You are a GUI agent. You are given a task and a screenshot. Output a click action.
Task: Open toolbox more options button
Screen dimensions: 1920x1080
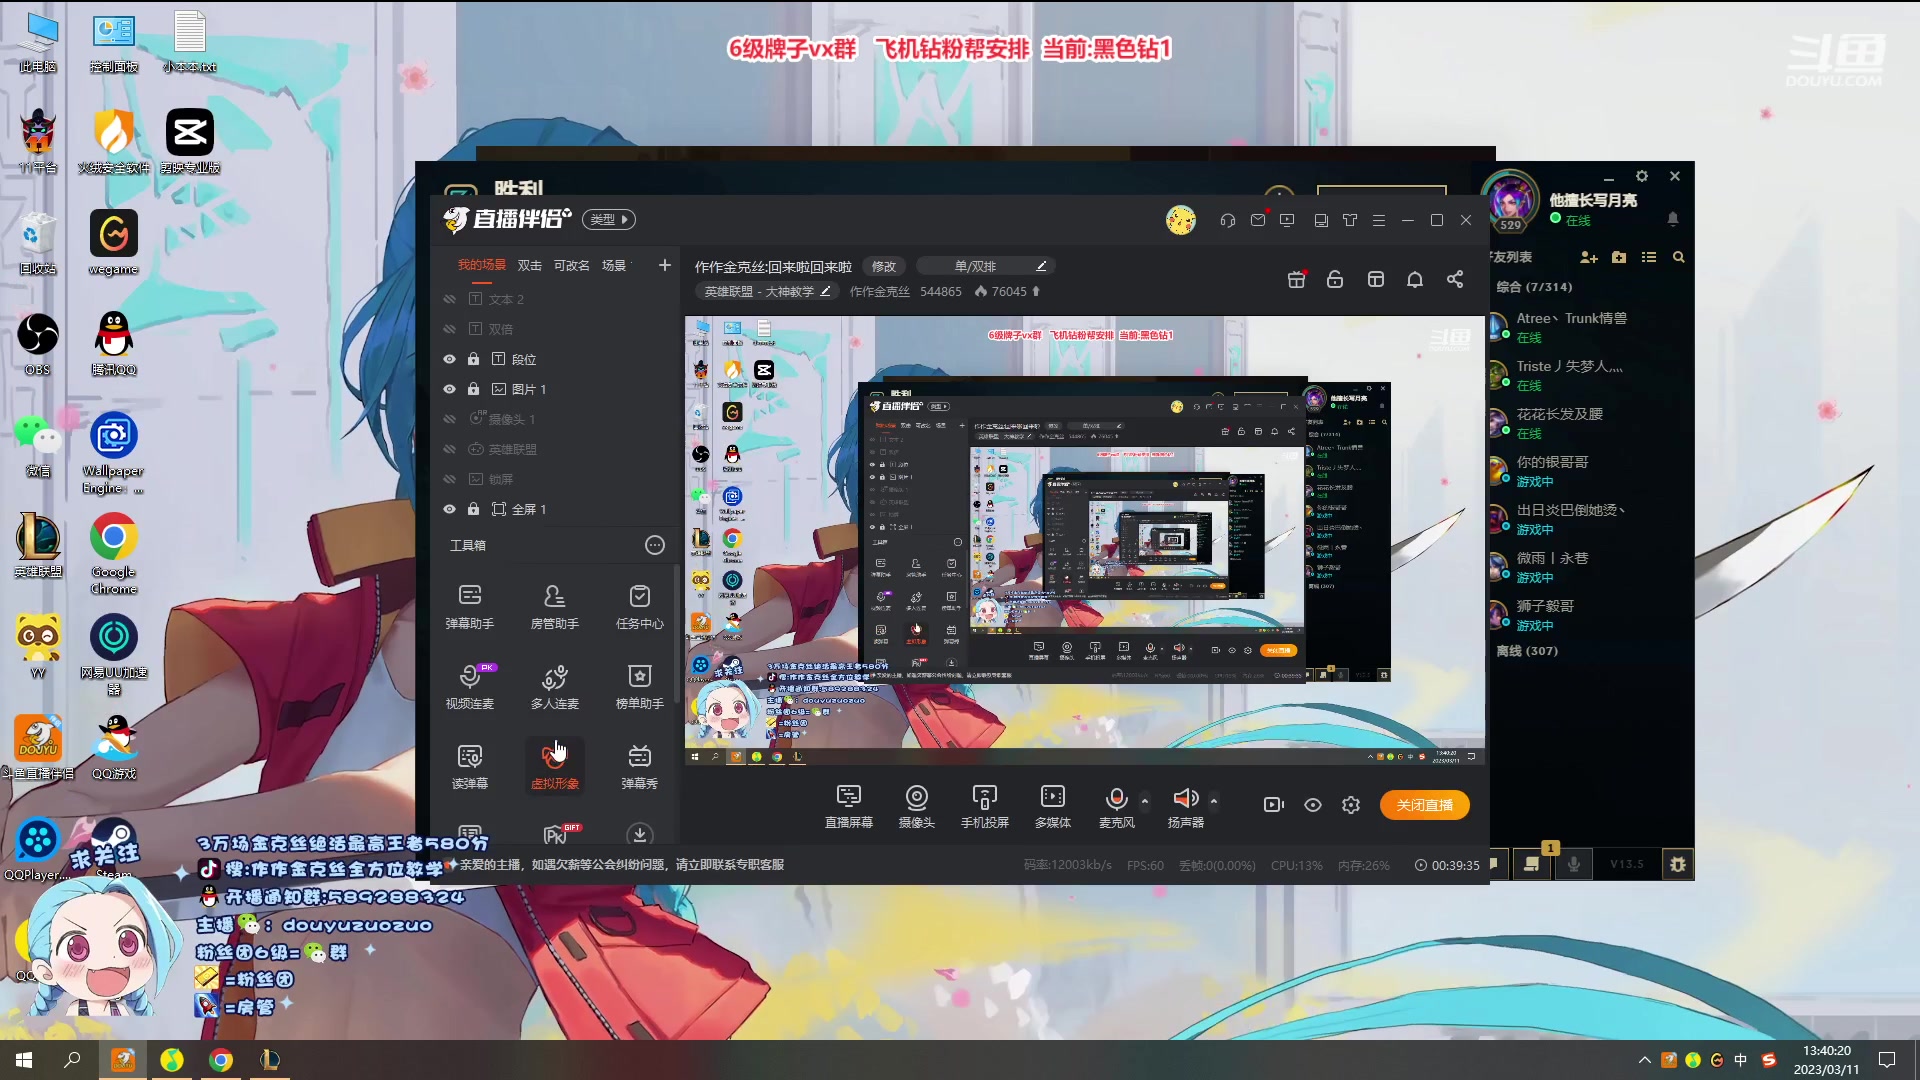[655, 545]
